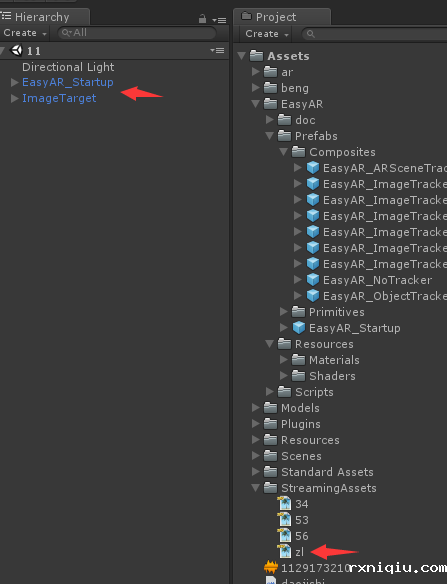
Task: Click the Assets root folder icon
Action: click(x=256, y=56)
